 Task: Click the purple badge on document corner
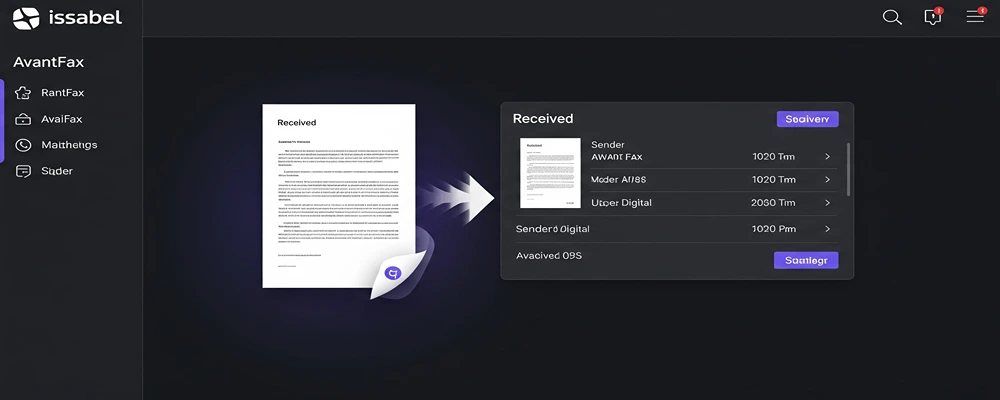(393, 273)
